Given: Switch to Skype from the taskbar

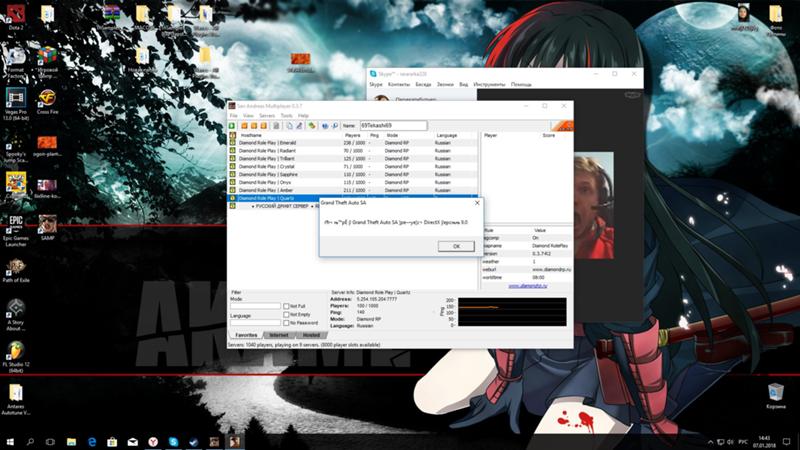Looking at the screenshot, I should point(173,442).
